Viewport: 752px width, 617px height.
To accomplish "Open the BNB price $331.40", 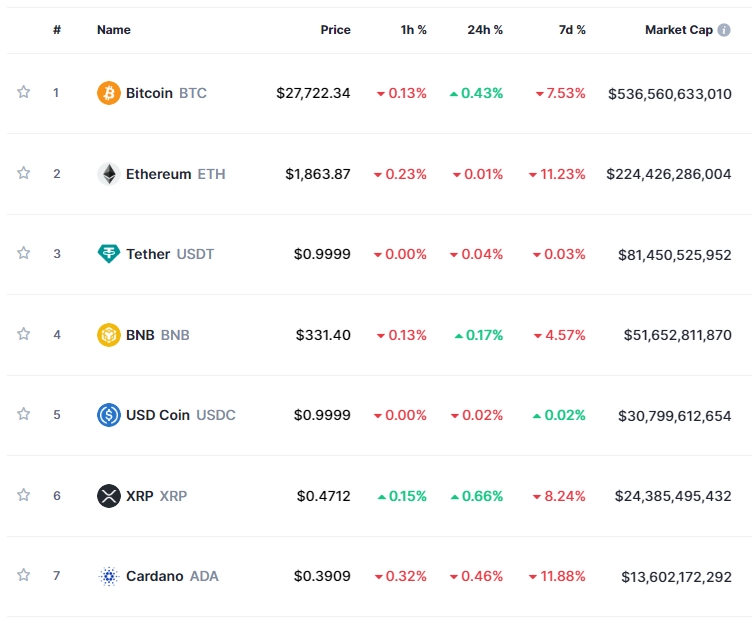I will [323, 335].
